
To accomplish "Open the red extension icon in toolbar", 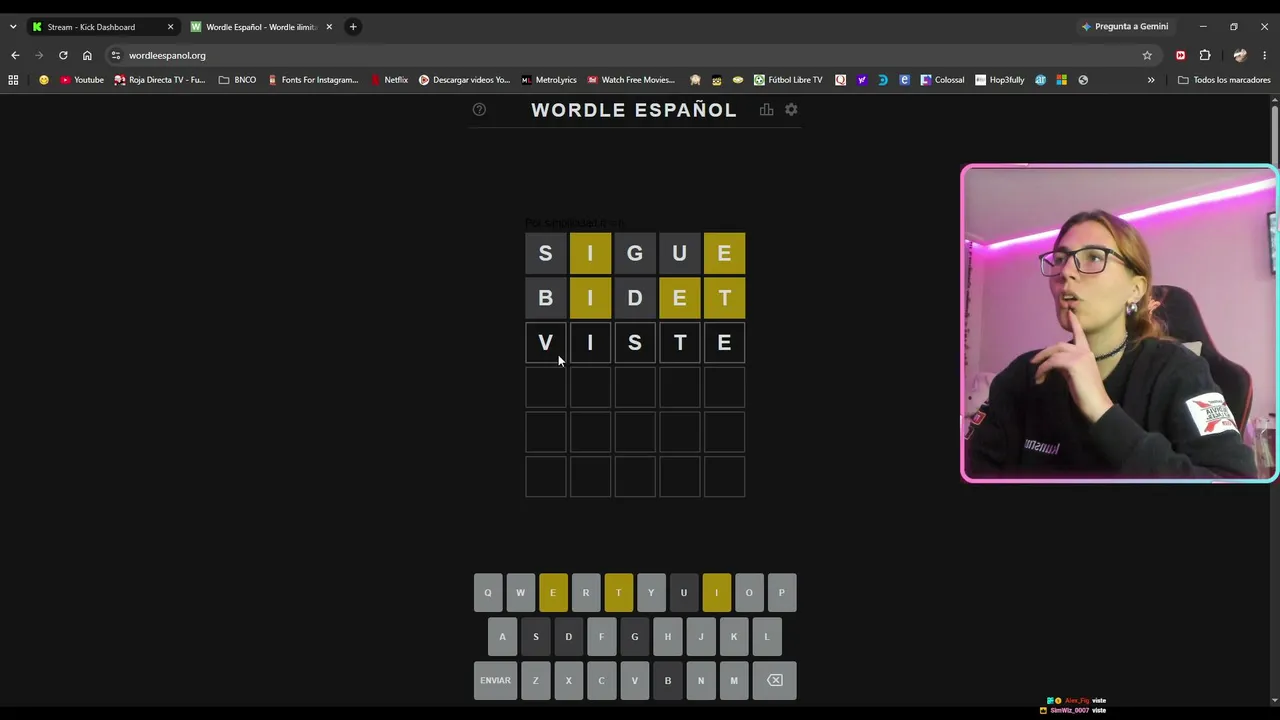I will coord(1181,55).
